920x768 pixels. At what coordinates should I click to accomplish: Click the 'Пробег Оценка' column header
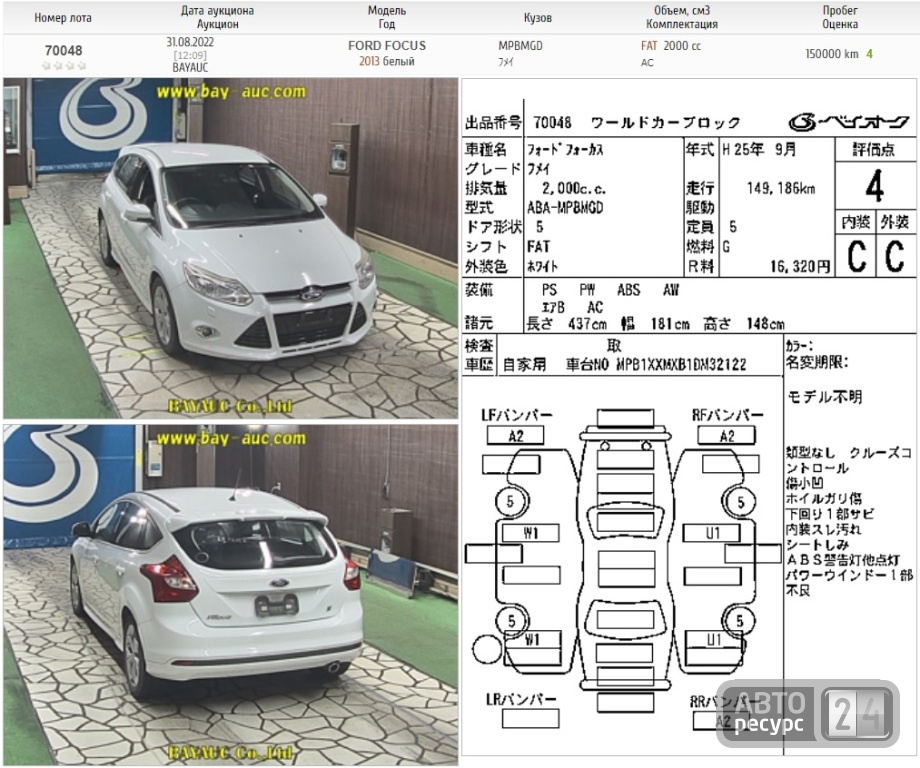(x=840, y=18)
